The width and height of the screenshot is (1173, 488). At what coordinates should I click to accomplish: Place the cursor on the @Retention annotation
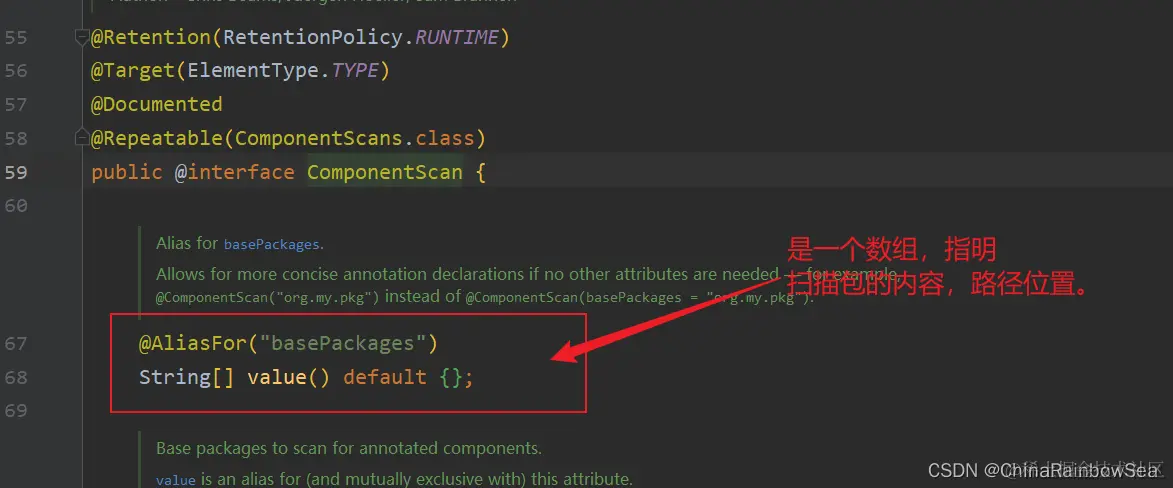pos(150,37)
